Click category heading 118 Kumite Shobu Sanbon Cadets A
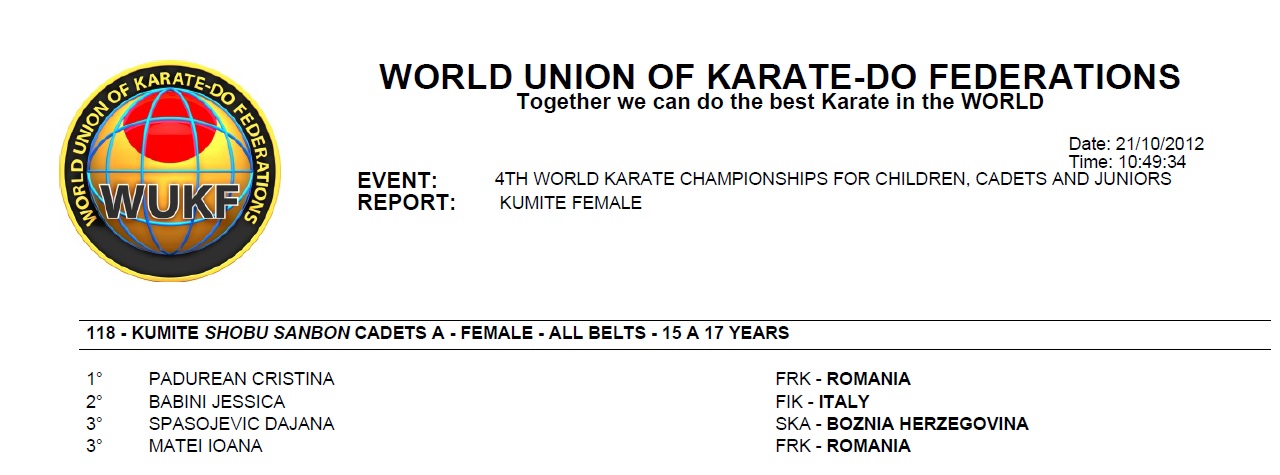This screenshot has width=1280, height=475. point(438,333)
